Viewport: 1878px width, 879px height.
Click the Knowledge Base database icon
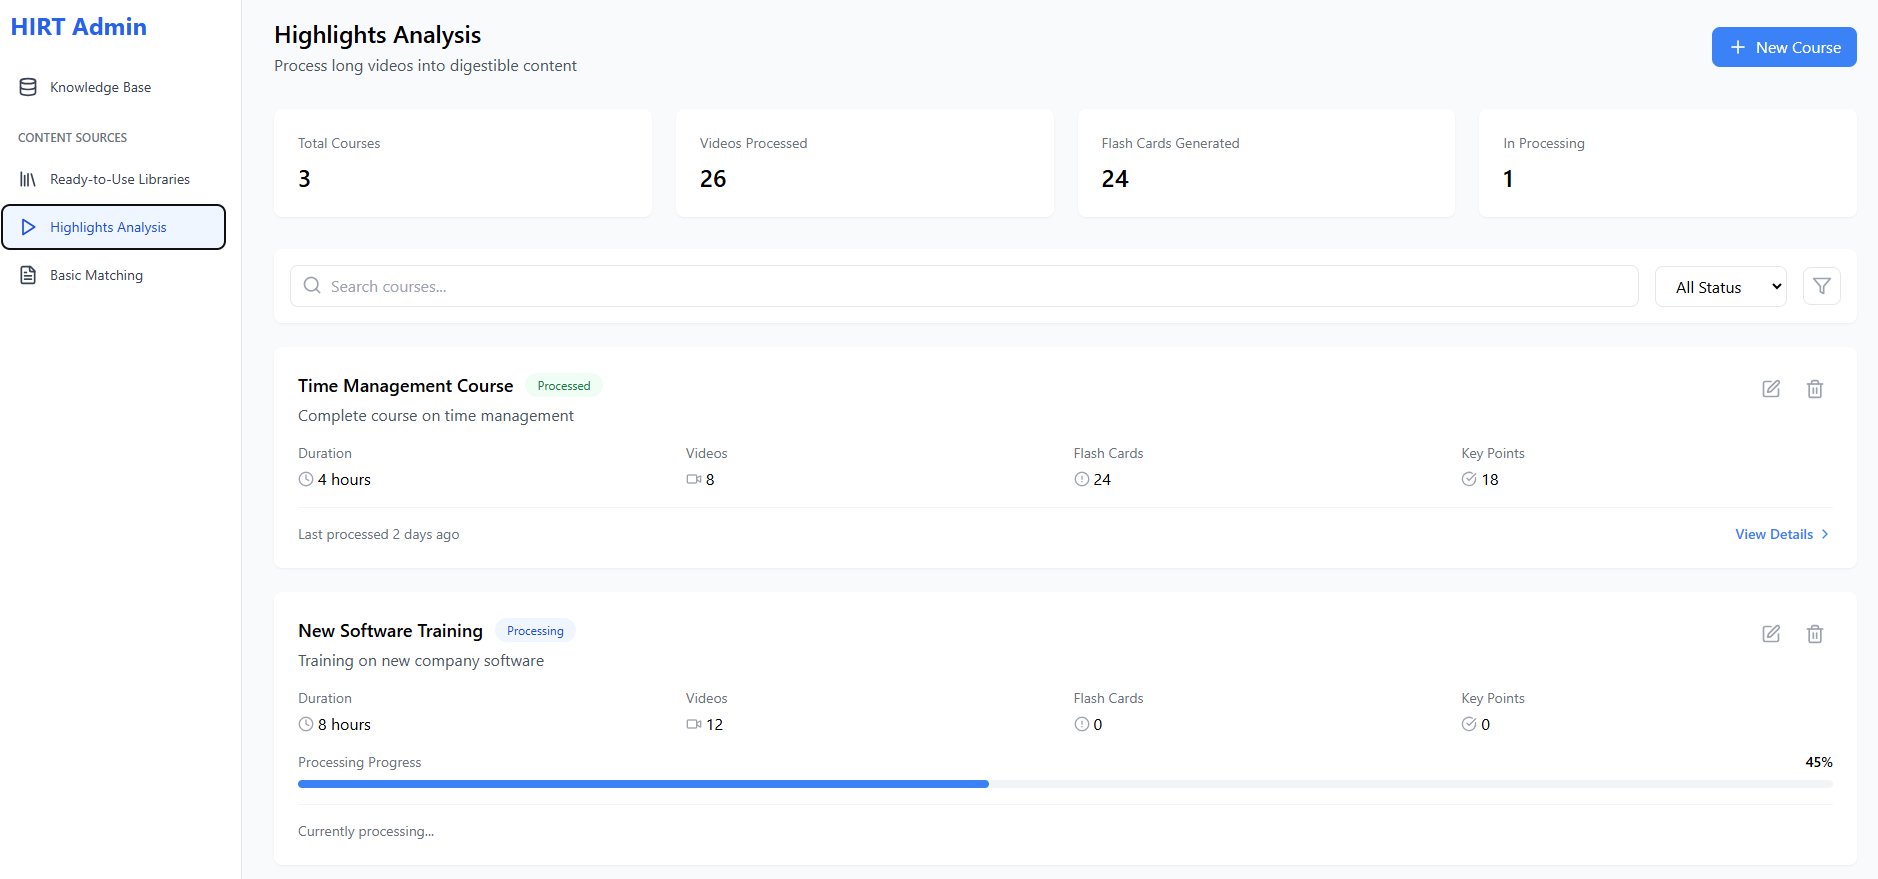[28, 87]
